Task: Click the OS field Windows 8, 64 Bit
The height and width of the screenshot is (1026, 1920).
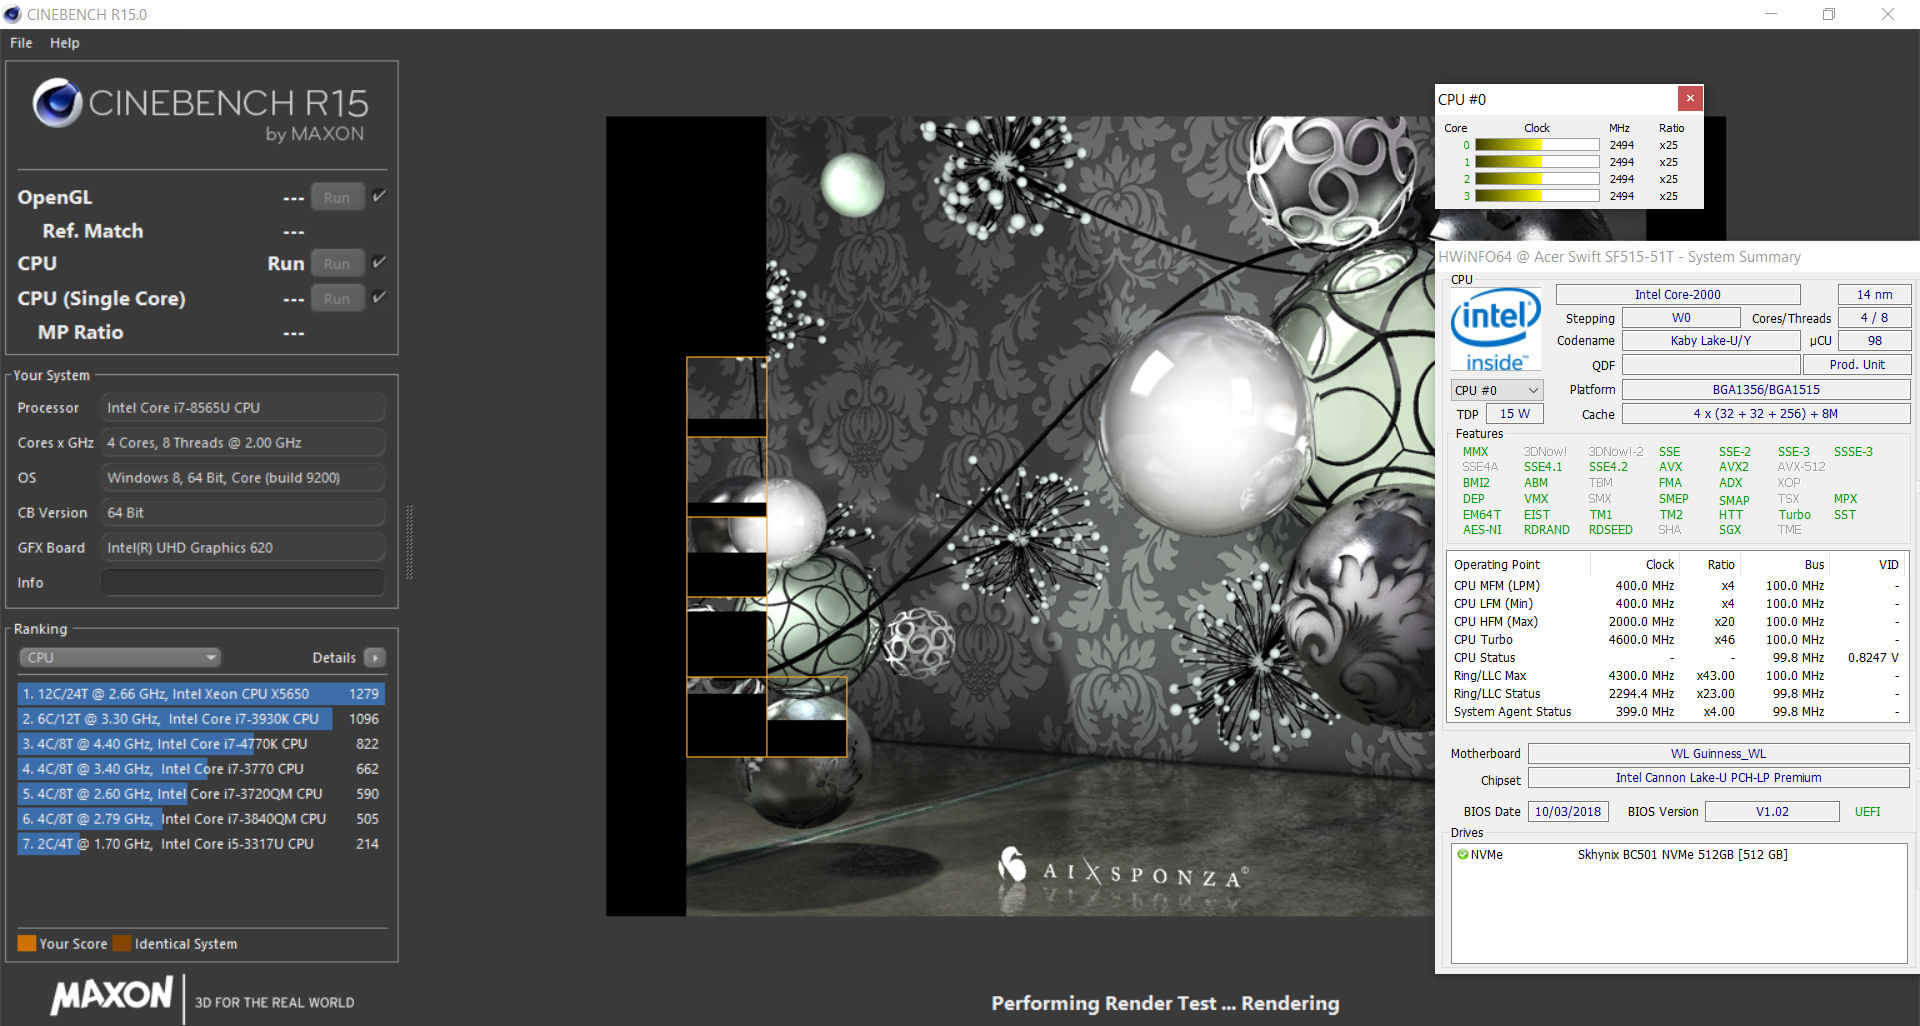Action: (243, 478)
